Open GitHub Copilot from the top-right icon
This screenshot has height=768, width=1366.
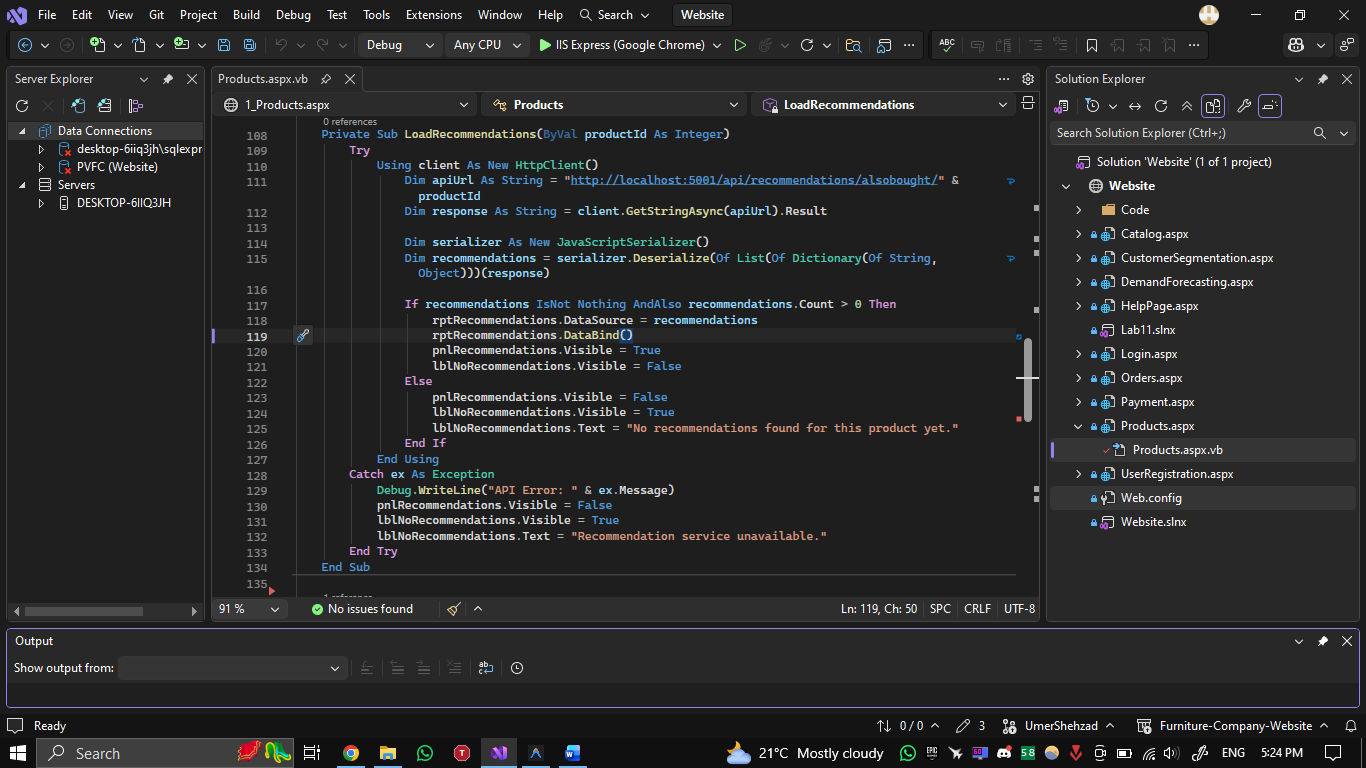pos(1296,45)
